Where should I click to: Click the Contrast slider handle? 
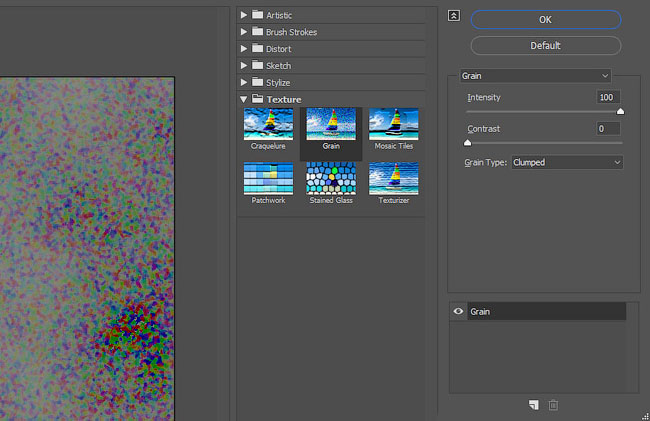click(468, 143)
